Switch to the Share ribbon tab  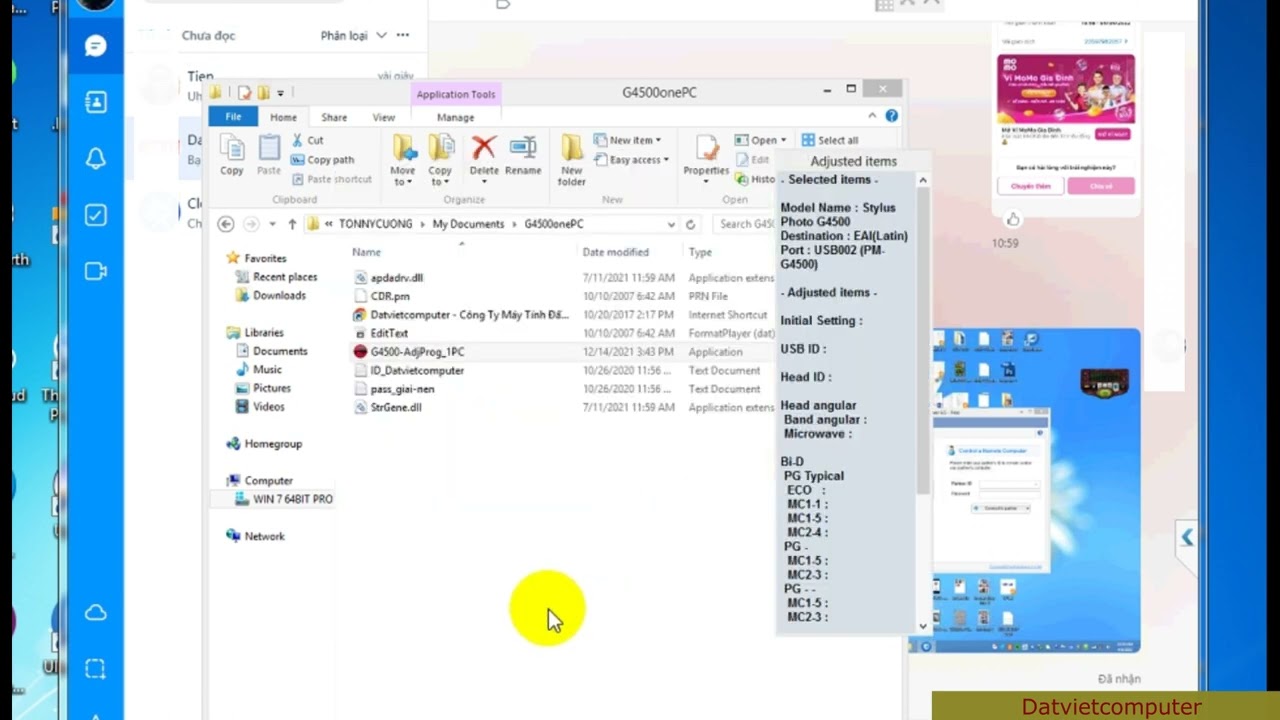334,117
